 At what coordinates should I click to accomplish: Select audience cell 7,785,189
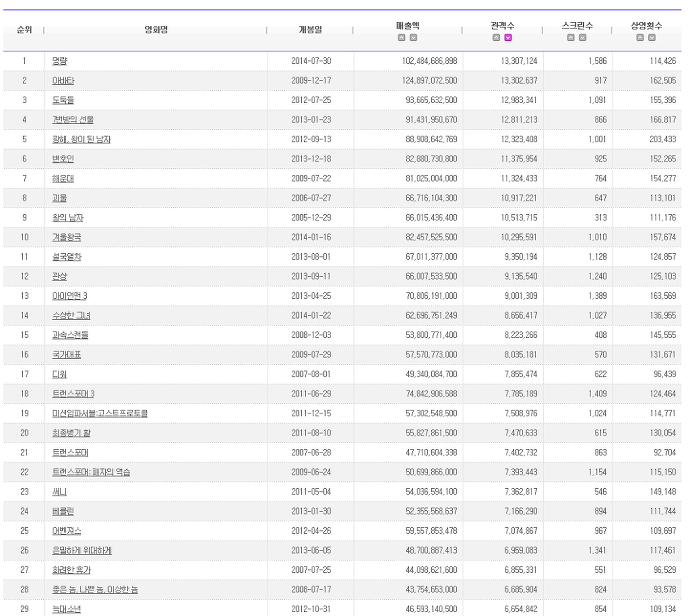[x=521, y=394]
